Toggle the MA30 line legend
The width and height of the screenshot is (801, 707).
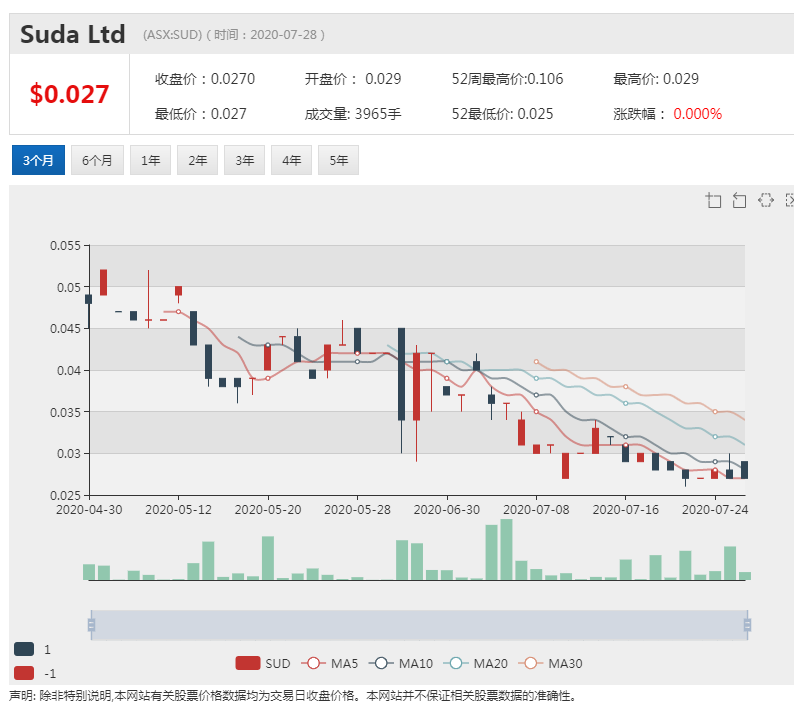click(550, 664)
